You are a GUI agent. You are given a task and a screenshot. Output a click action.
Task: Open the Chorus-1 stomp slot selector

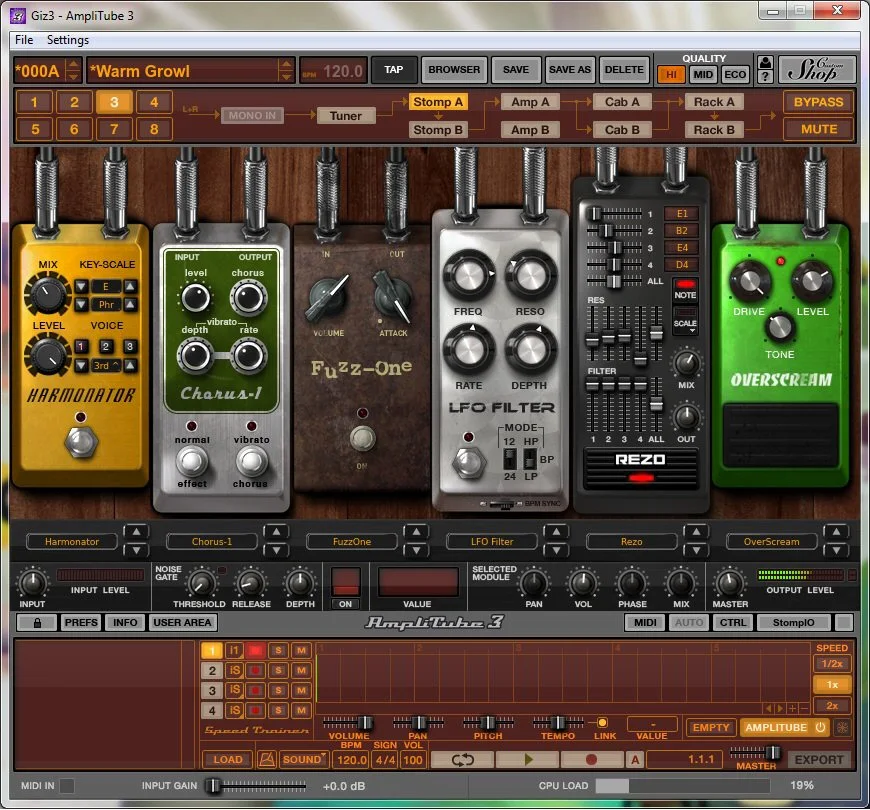click(212, 541)
